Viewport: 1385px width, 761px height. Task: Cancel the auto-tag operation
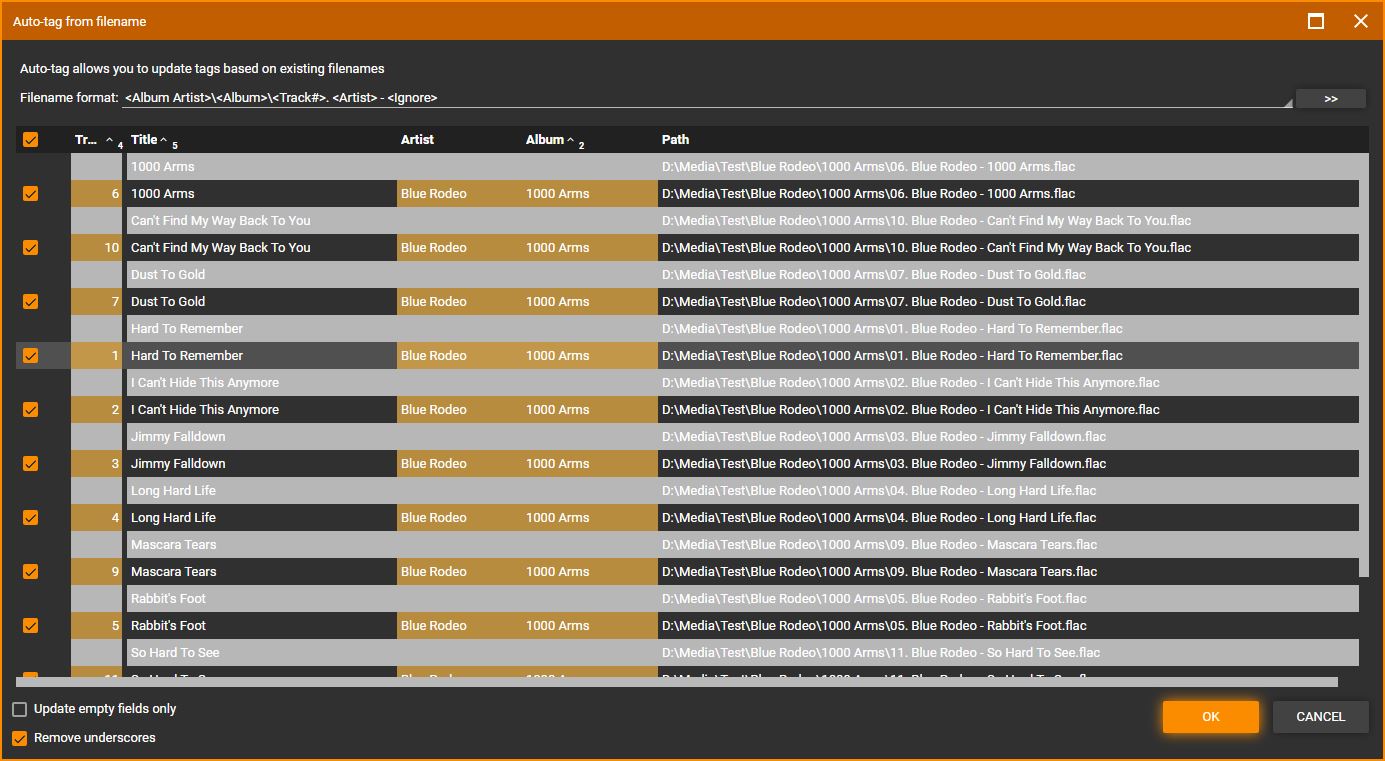coord(1320,716)
